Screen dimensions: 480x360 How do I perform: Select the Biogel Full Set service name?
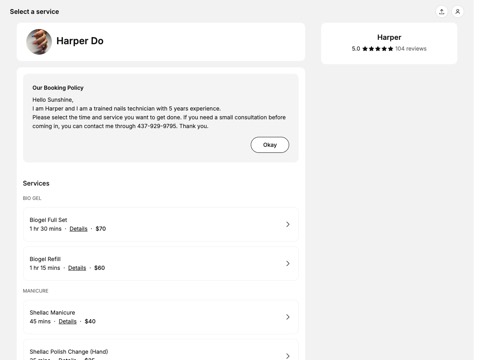[48, 220]
